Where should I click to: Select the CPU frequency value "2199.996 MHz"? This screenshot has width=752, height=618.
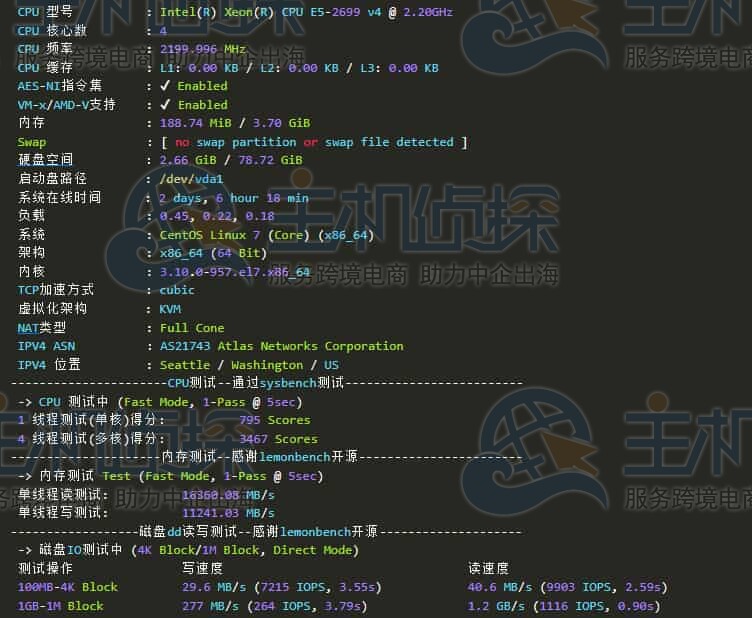tap(202, 49)
